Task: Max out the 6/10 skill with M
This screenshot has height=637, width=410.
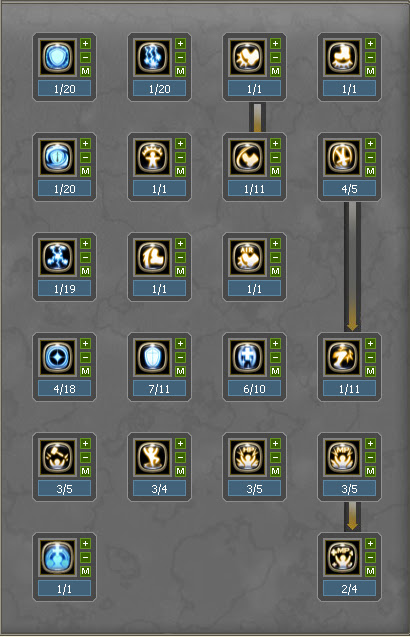Action: pos(276,371)
